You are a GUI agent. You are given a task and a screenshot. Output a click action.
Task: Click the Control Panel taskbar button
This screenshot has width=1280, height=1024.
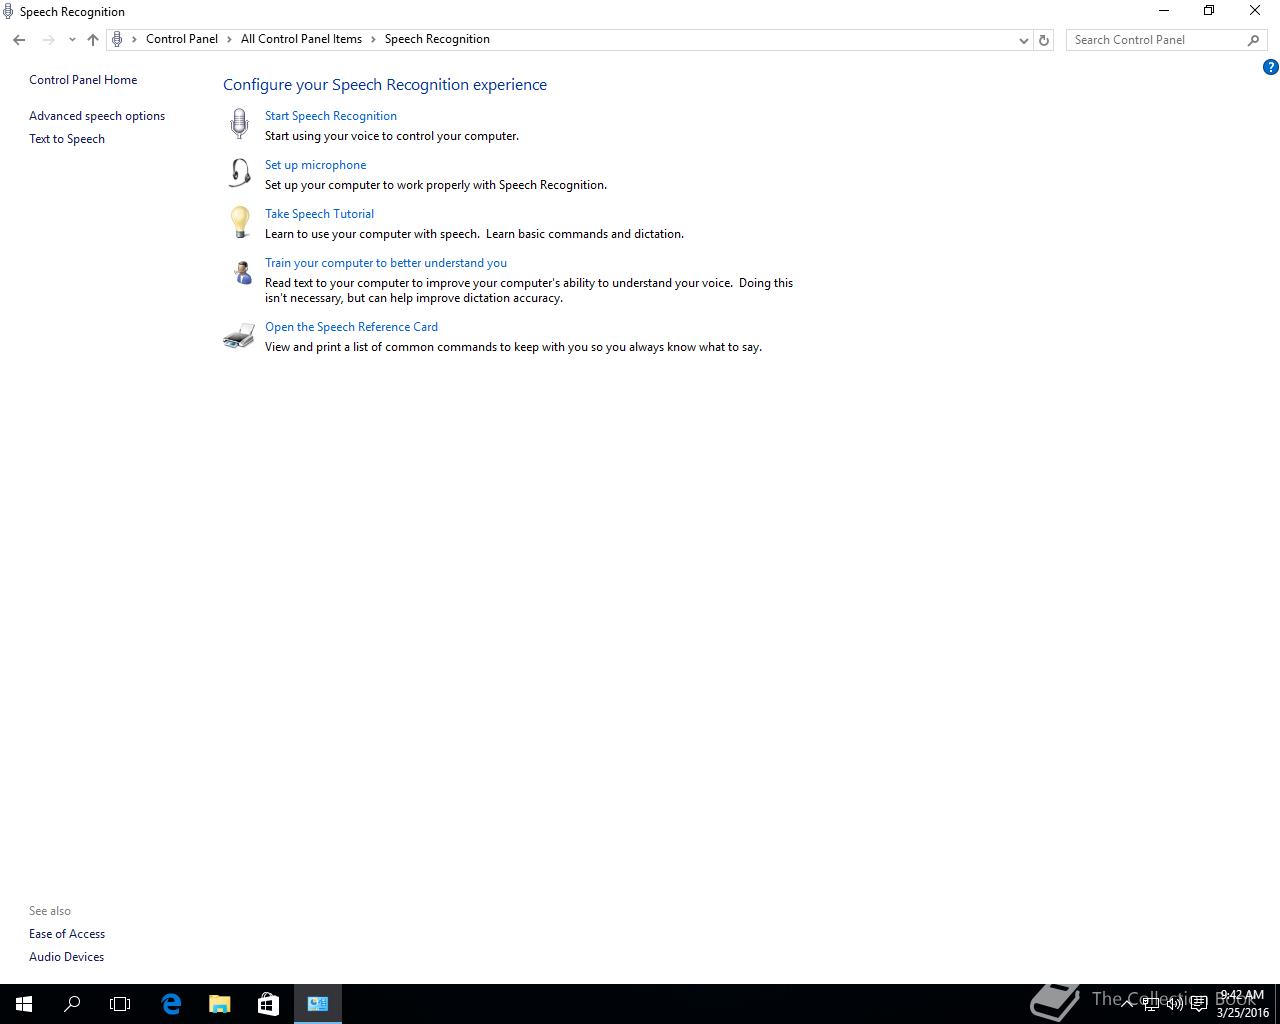tap(318, 1004)
